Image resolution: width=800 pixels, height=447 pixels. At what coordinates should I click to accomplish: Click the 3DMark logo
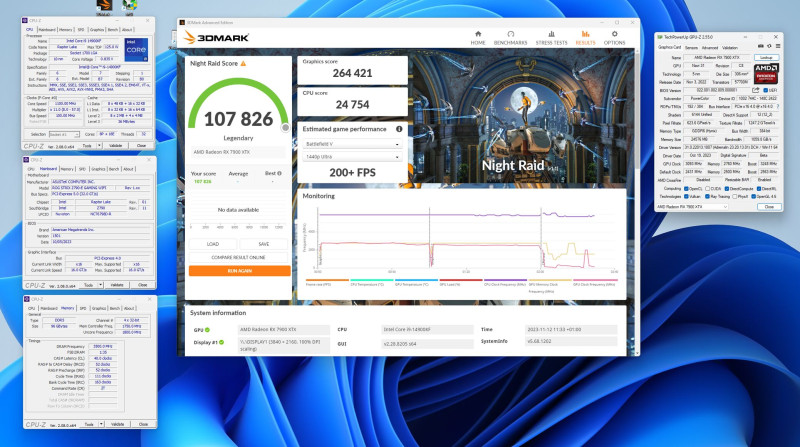[216, 37]
